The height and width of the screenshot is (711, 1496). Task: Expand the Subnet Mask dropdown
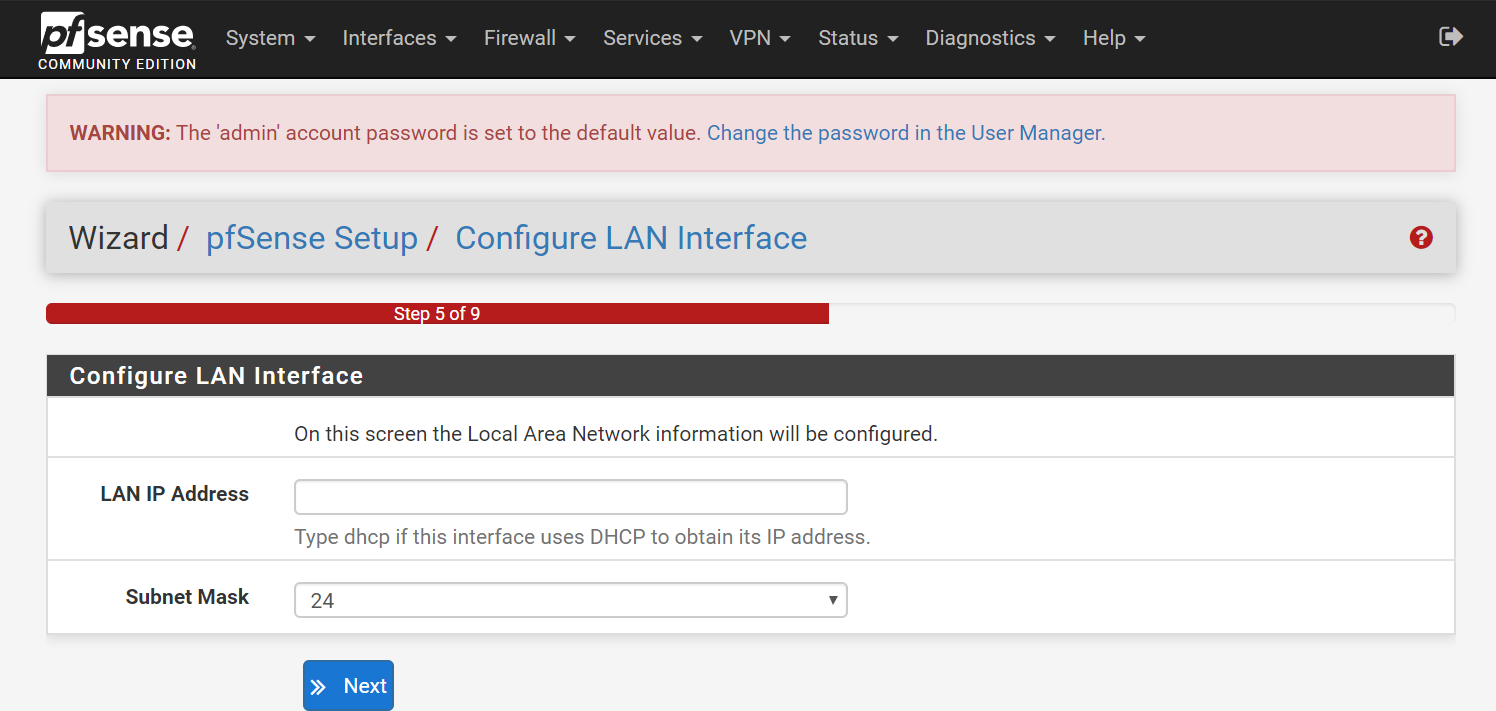click(x=571, y=600)
